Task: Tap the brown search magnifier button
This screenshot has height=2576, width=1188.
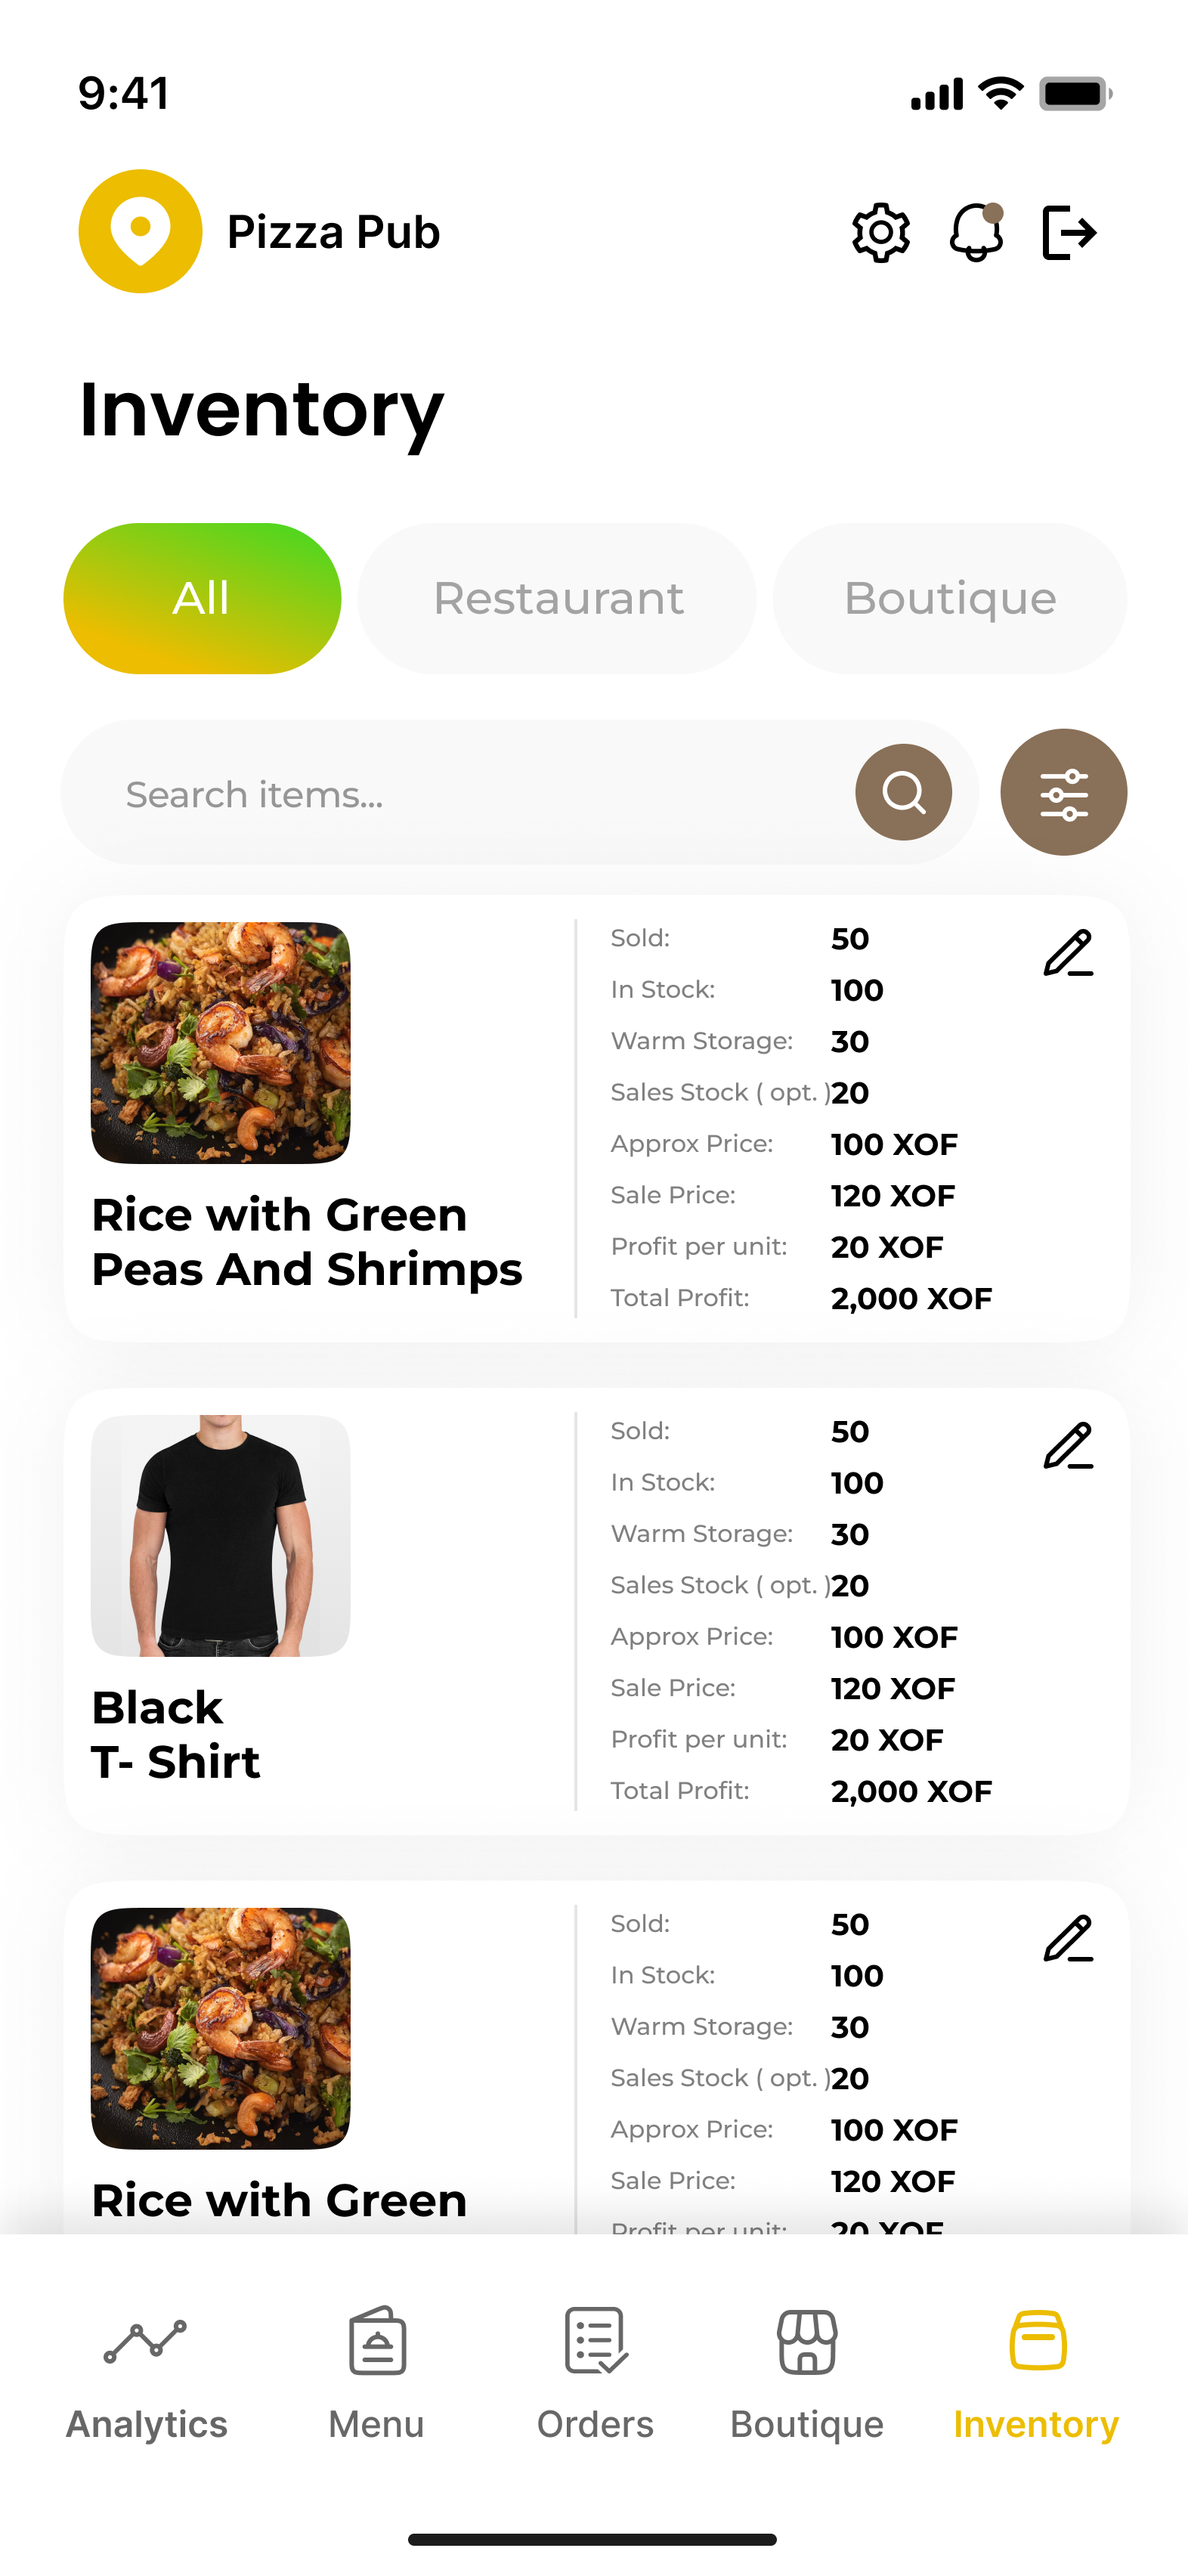Action: coord(903,792)
